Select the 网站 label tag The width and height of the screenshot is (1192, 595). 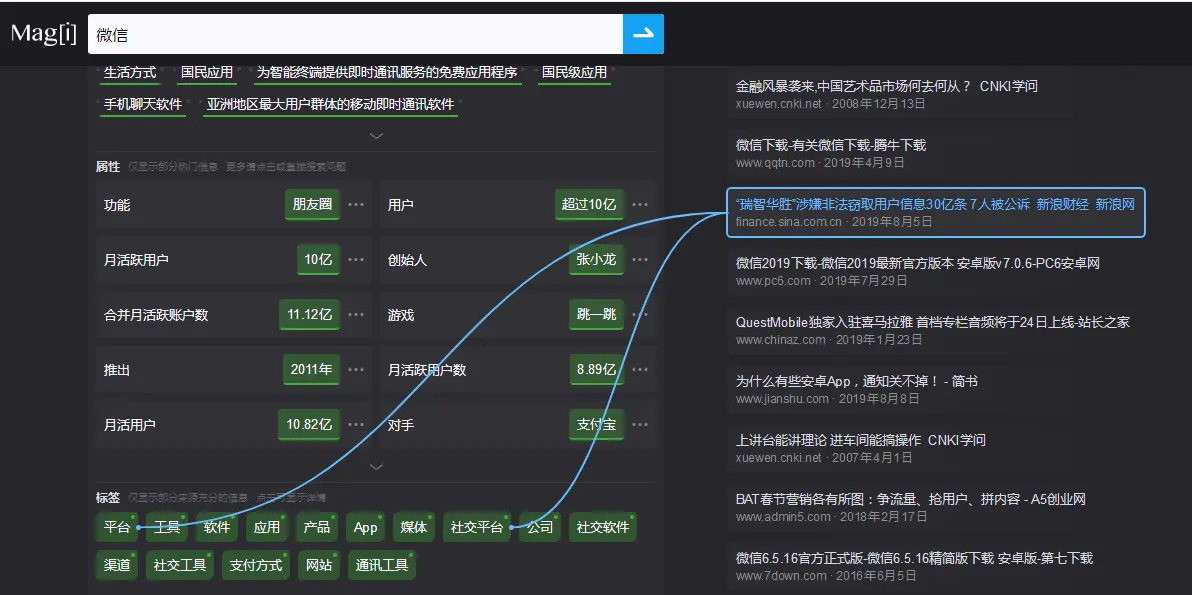[x=319, y=565]
